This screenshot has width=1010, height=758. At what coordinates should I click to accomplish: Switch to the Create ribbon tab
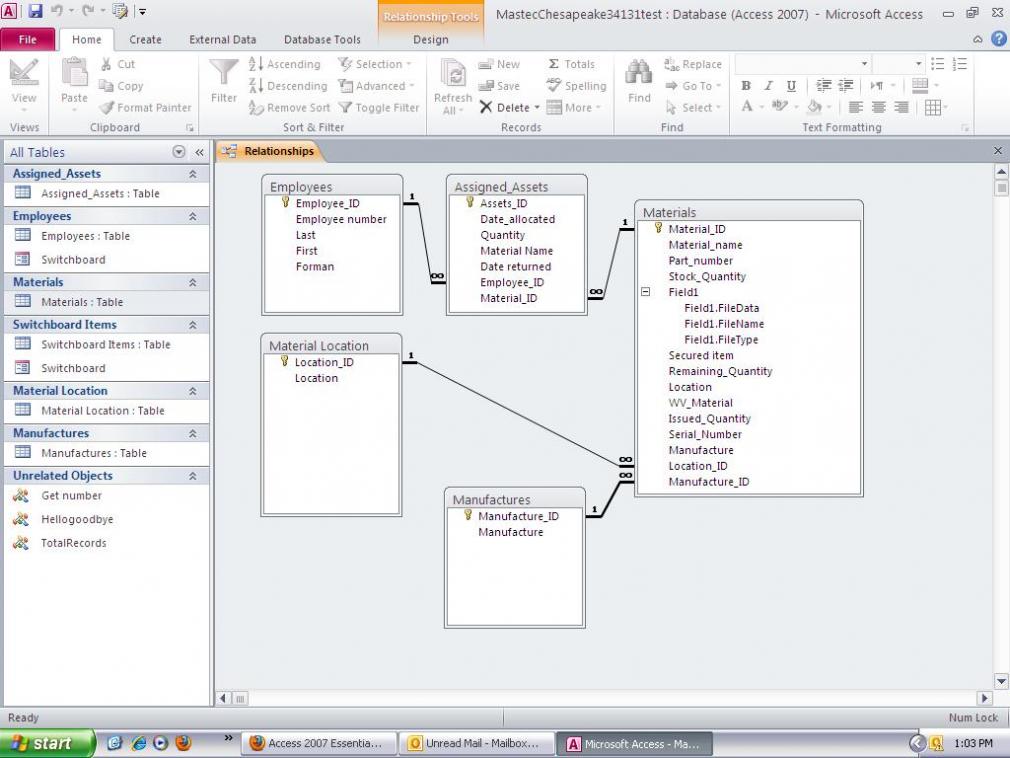pos(145,39)
